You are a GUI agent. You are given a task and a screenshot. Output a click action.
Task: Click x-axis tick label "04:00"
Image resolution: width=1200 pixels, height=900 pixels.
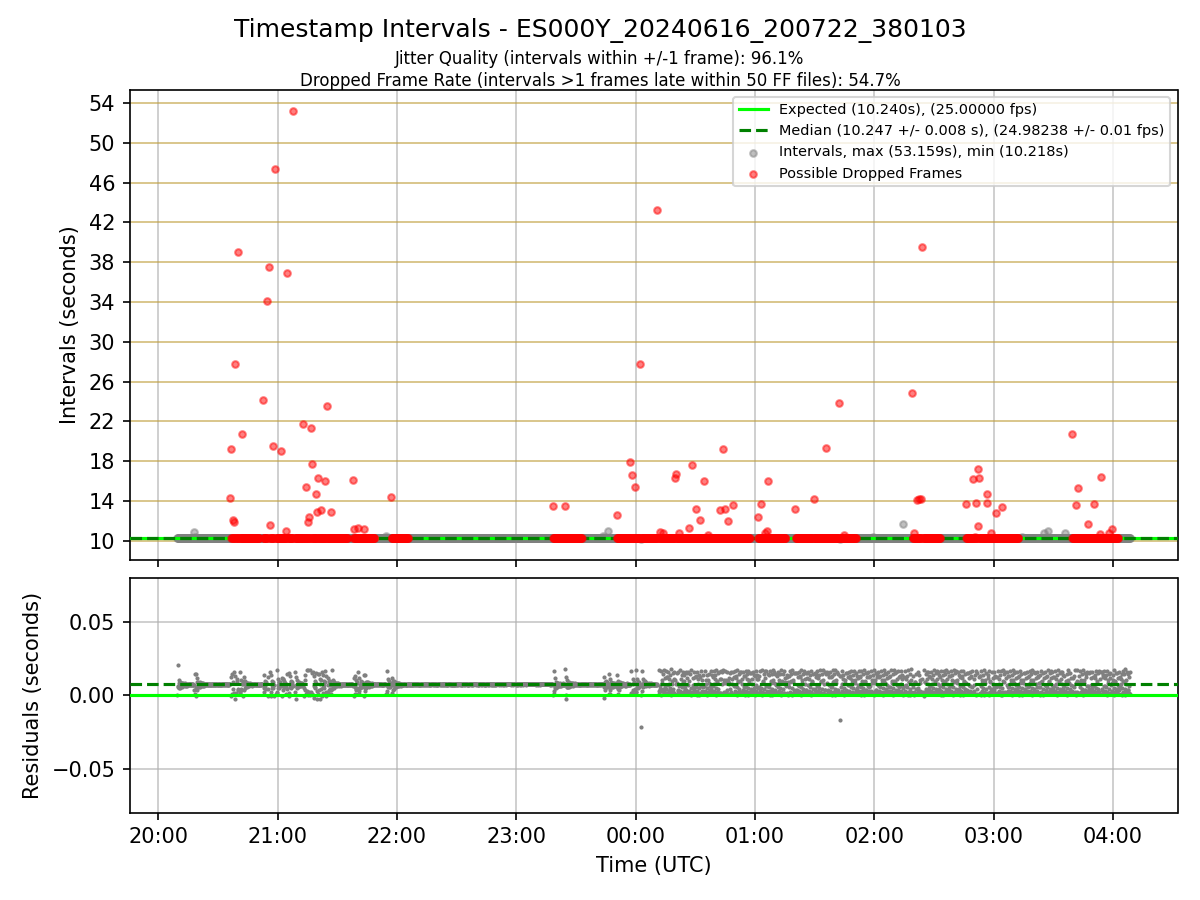click(x=1113, y=835)
